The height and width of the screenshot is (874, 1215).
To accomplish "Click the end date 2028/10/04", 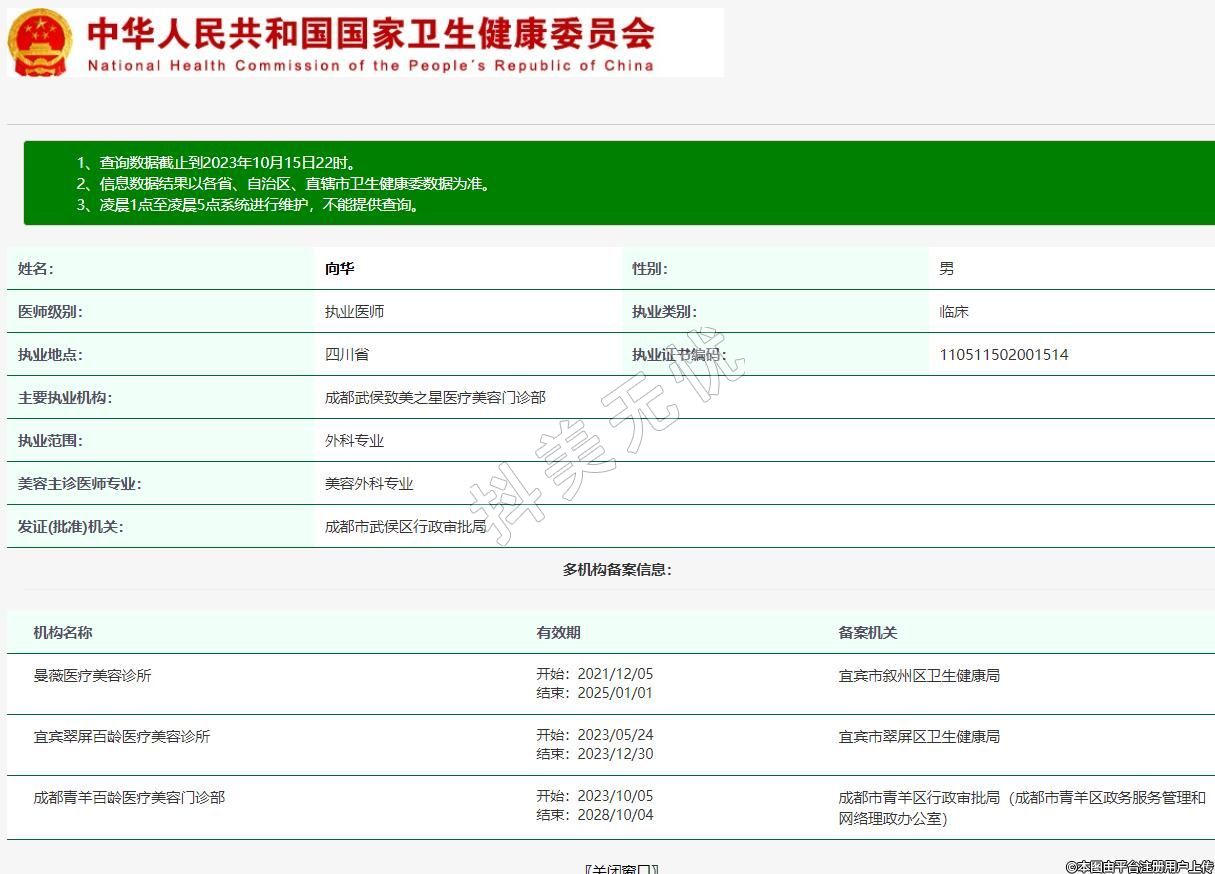I will coord(614,815).
